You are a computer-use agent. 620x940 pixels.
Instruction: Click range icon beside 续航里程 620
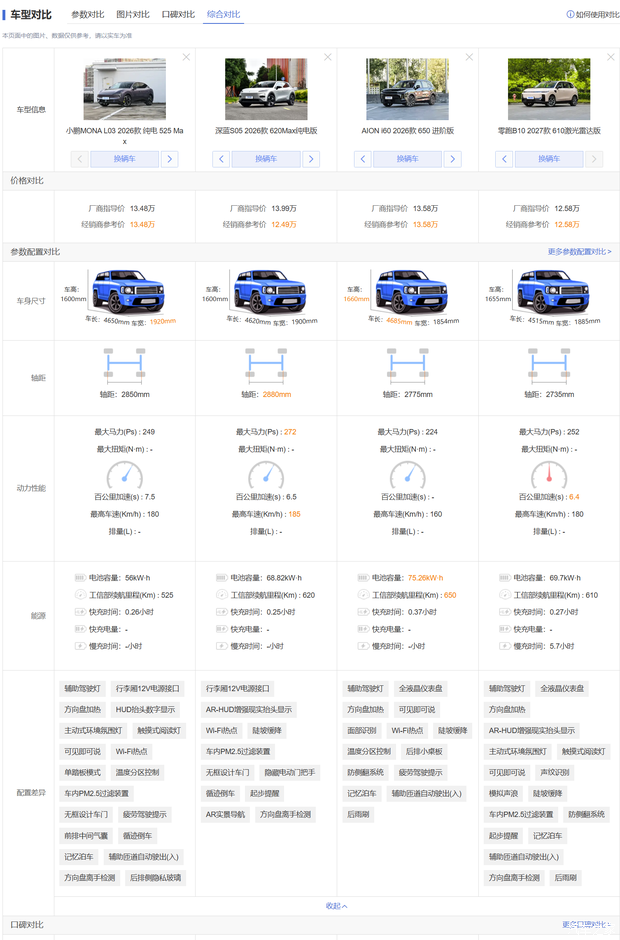[x=221, y=595]
